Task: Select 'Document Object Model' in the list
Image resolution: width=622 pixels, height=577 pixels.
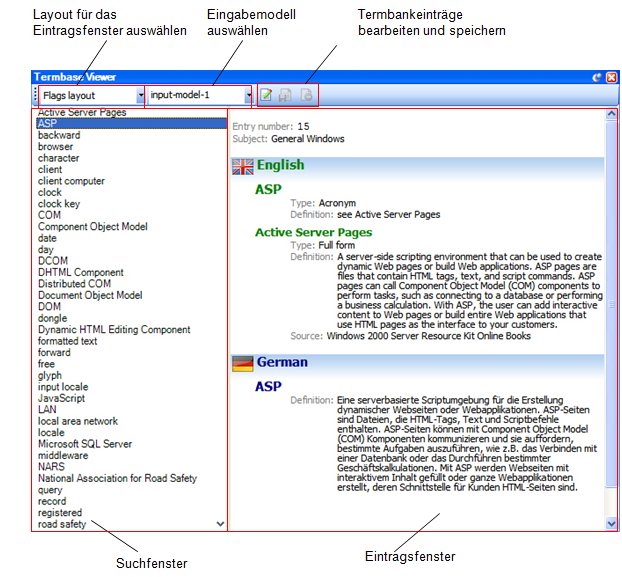Action: 90,295
